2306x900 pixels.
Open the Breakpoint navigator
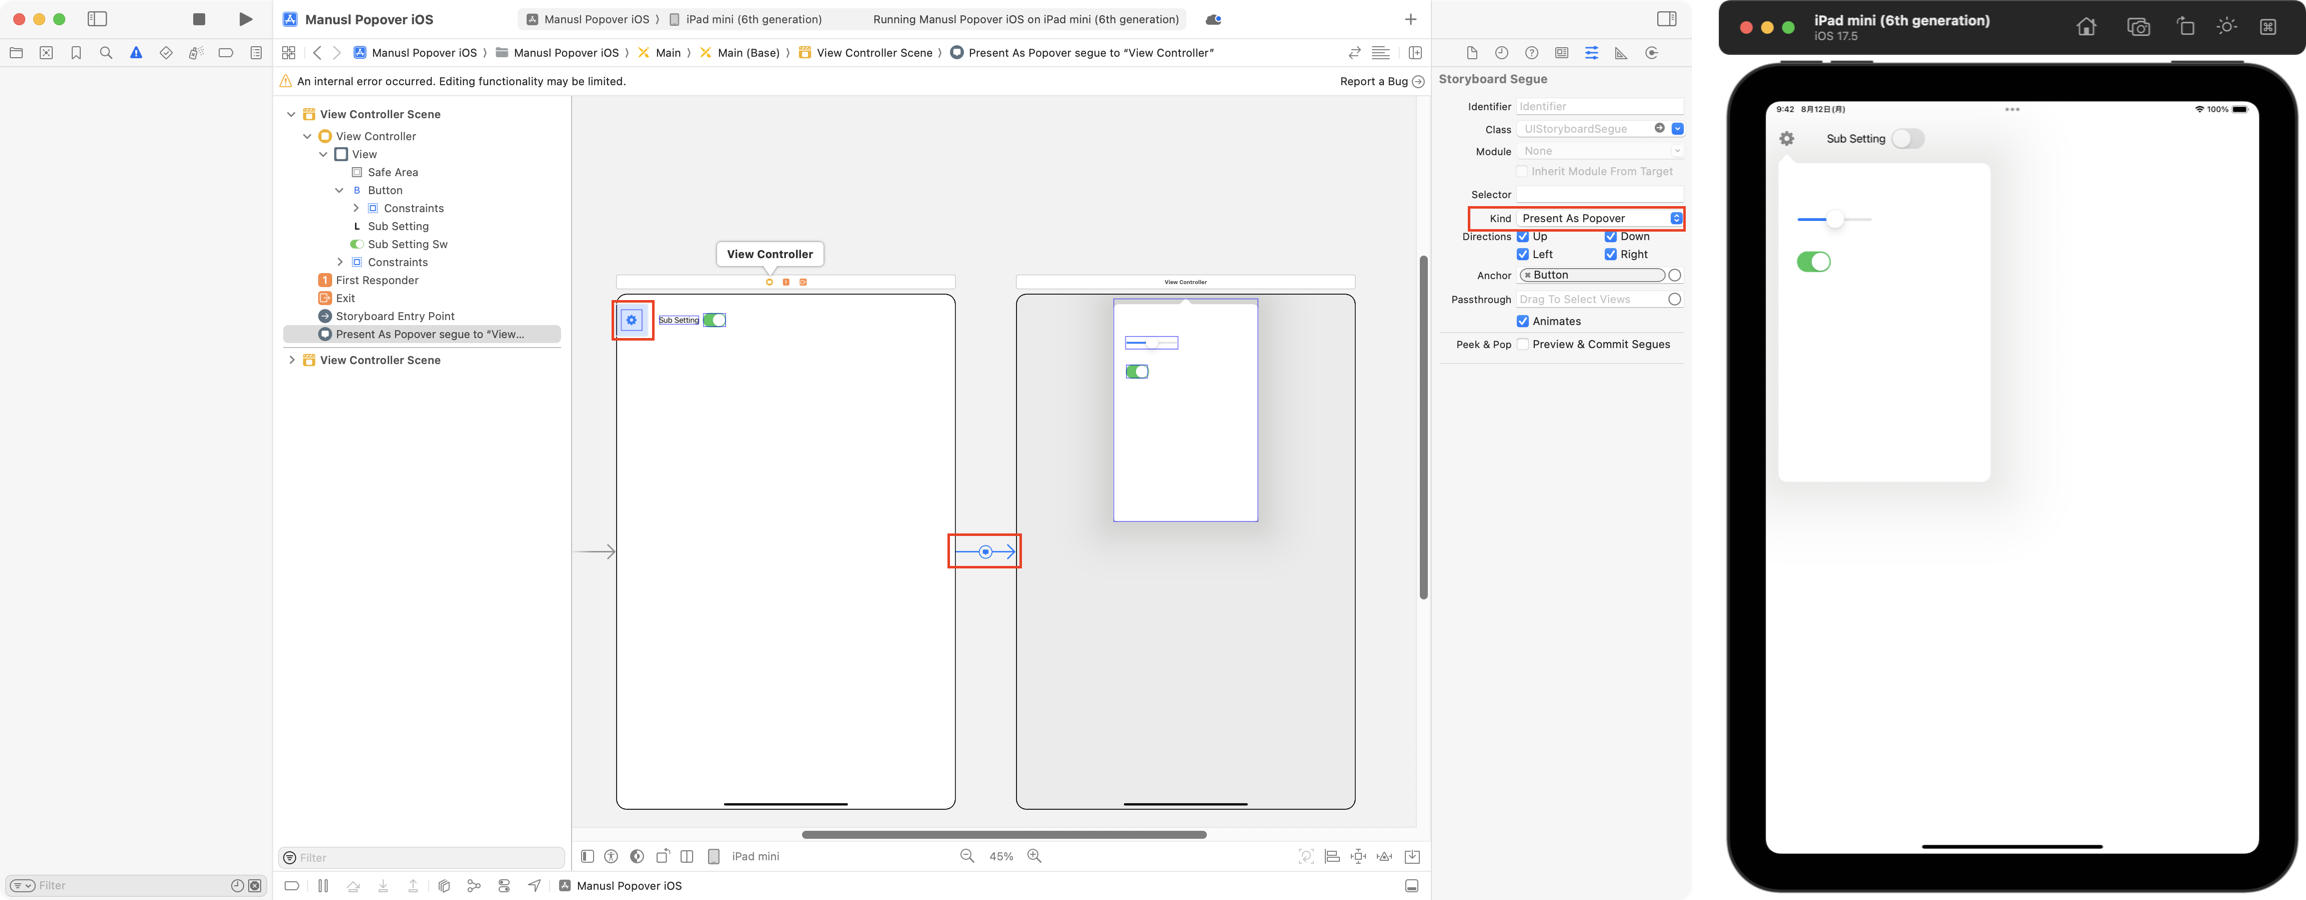[x=226, y=53]
